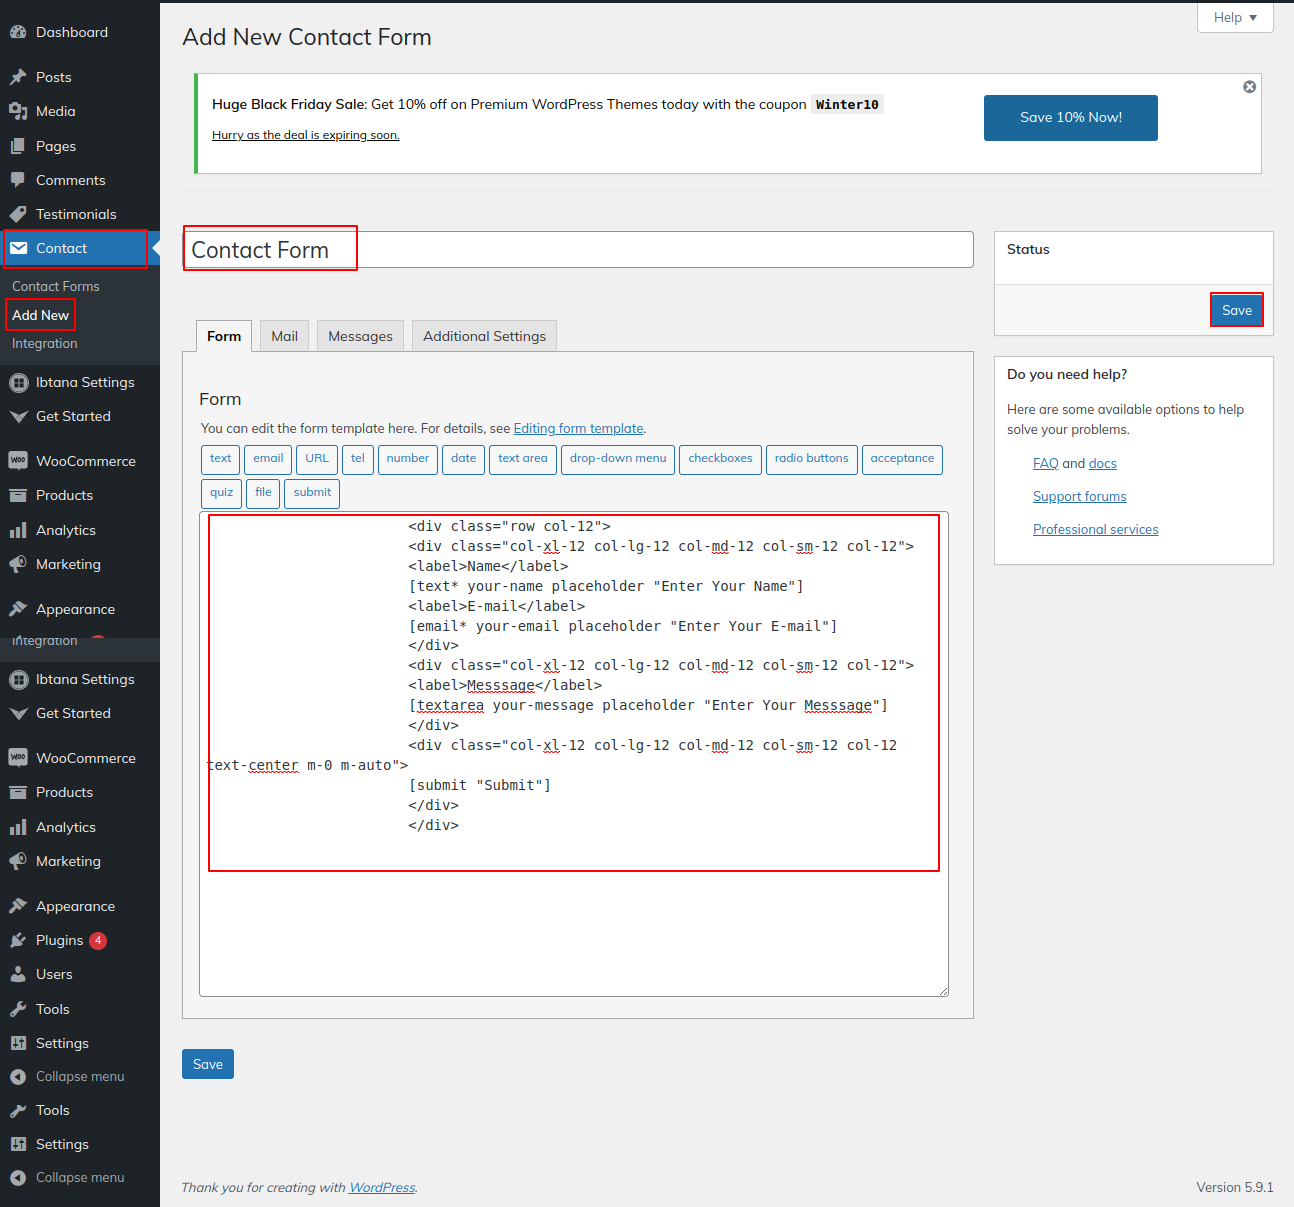Click the Users person icon
Viewport: 1294px width, 1207px height.
18,974
